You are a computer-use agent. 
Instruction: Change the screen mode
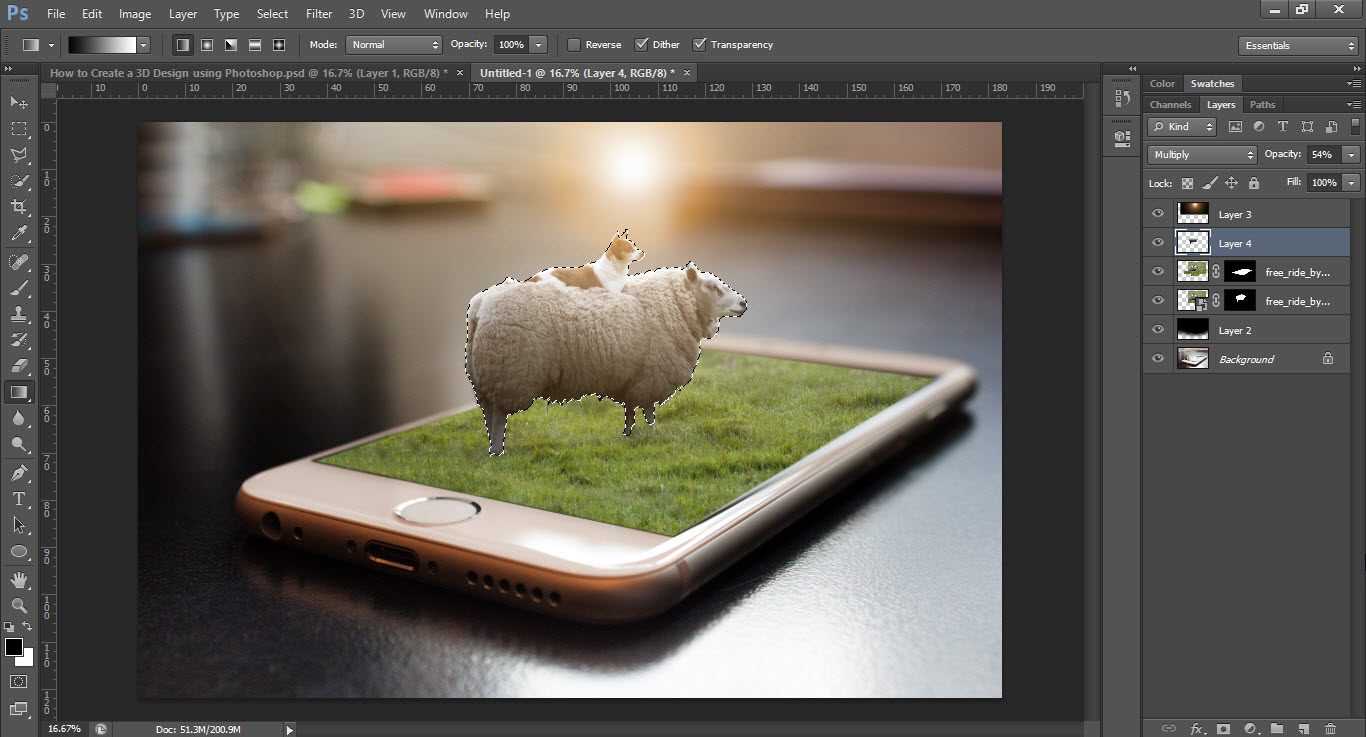(19, 708)
